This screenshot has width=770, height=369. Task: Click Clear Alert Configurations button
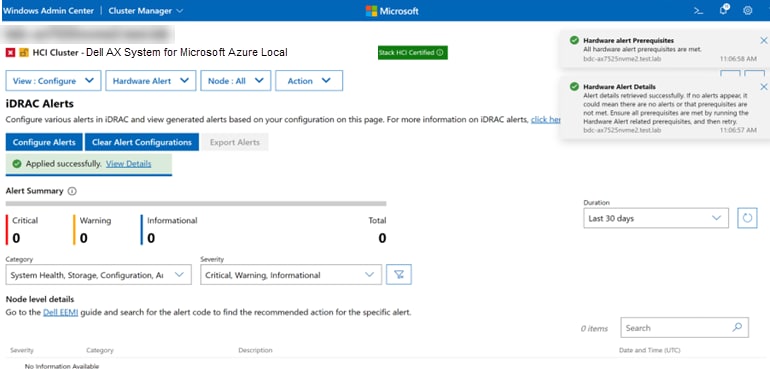pyautogui.click(x=142, y=142)
